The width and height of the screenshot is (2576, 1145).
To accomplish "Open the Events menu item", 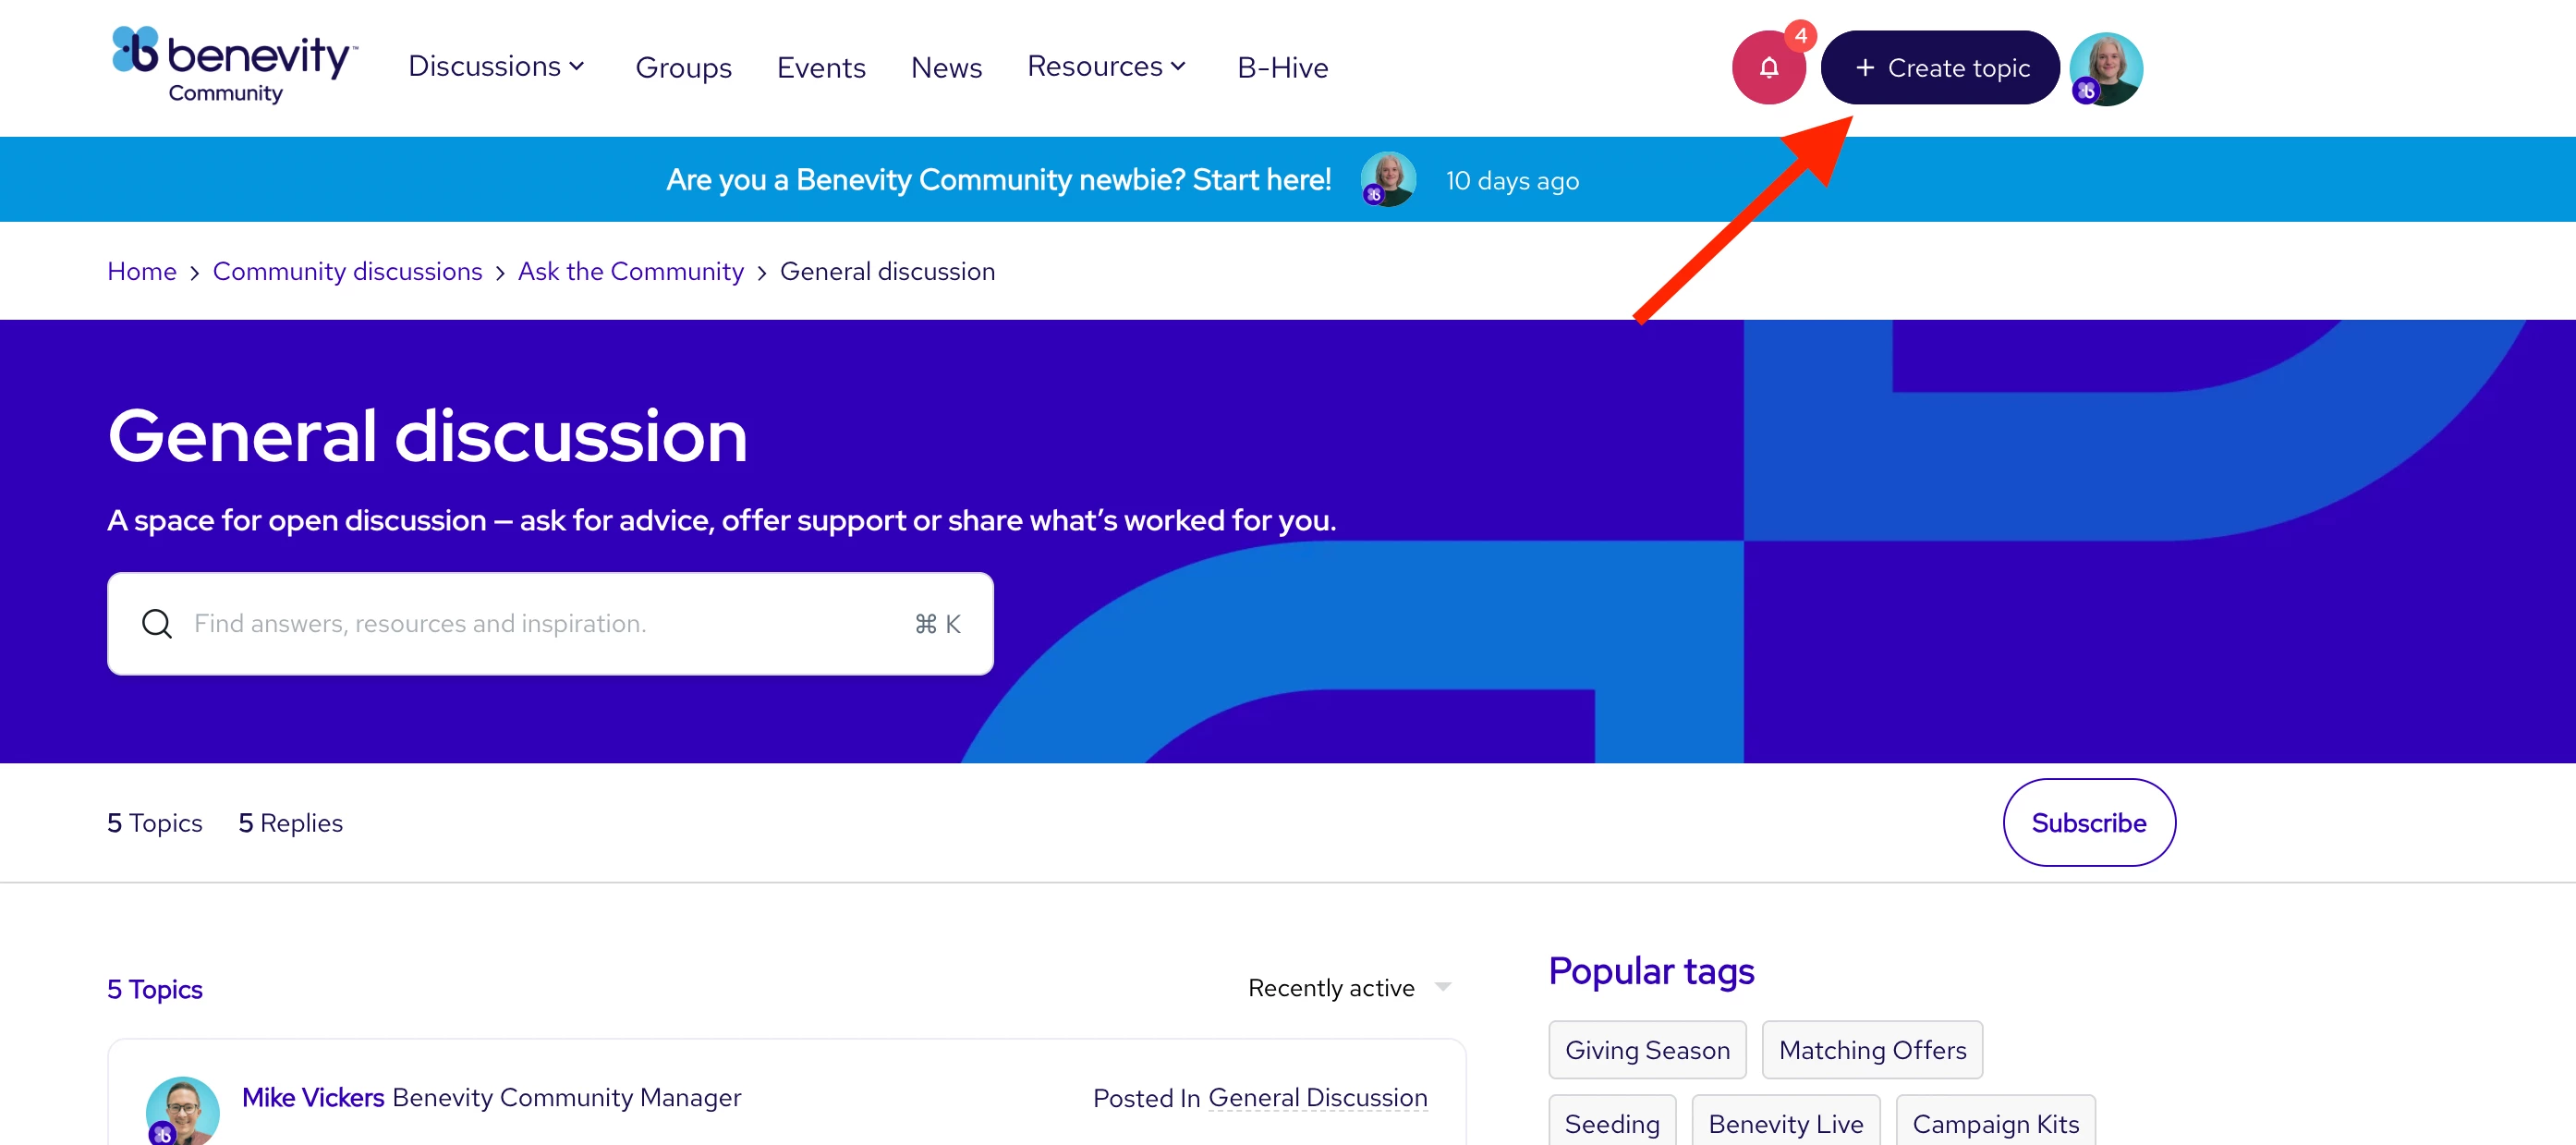I will coord(820,68).
